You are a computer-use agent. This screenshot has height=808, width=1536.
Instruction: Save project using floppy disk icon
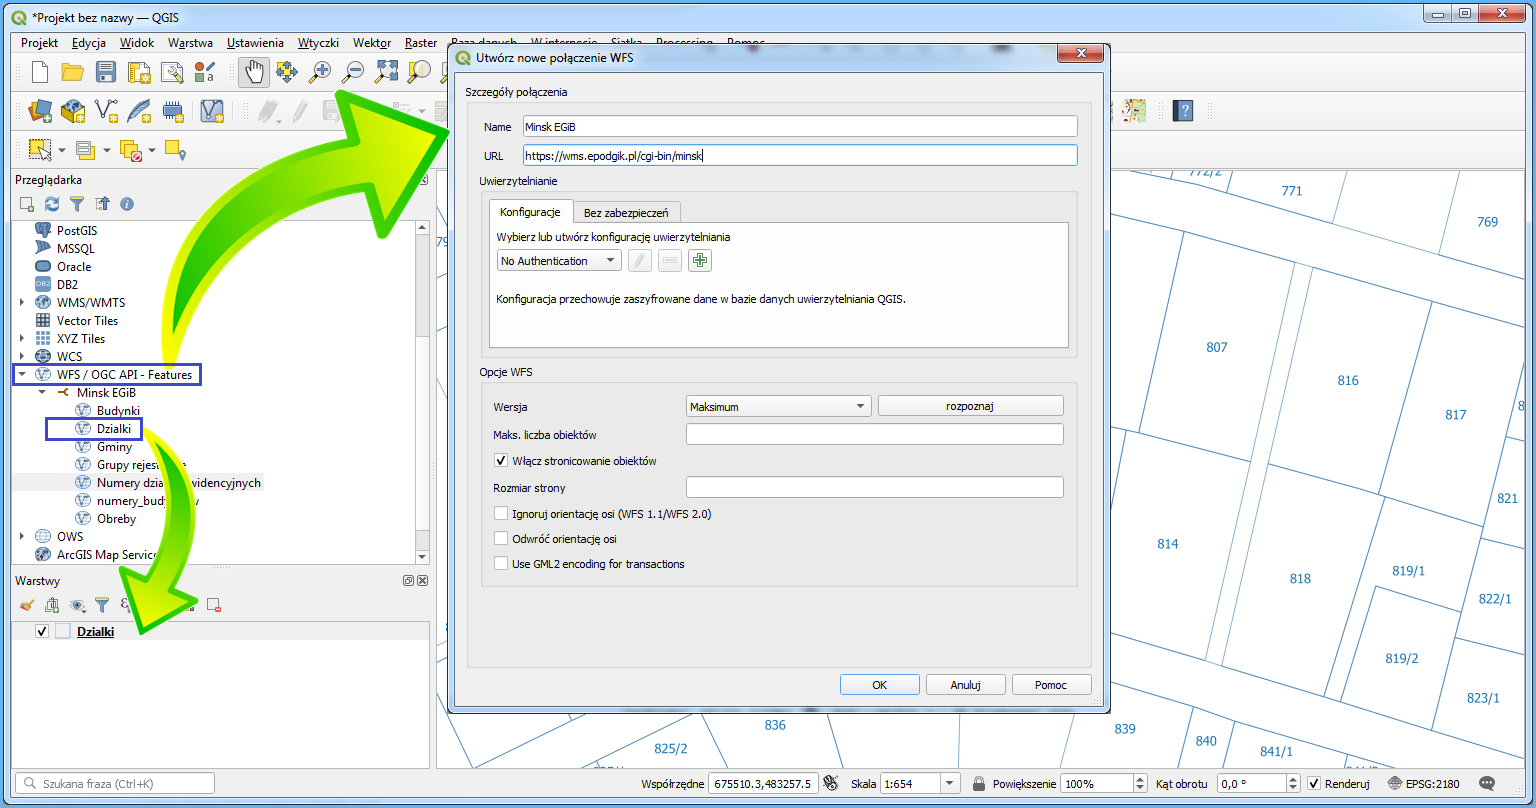click(x=106, y=72)
